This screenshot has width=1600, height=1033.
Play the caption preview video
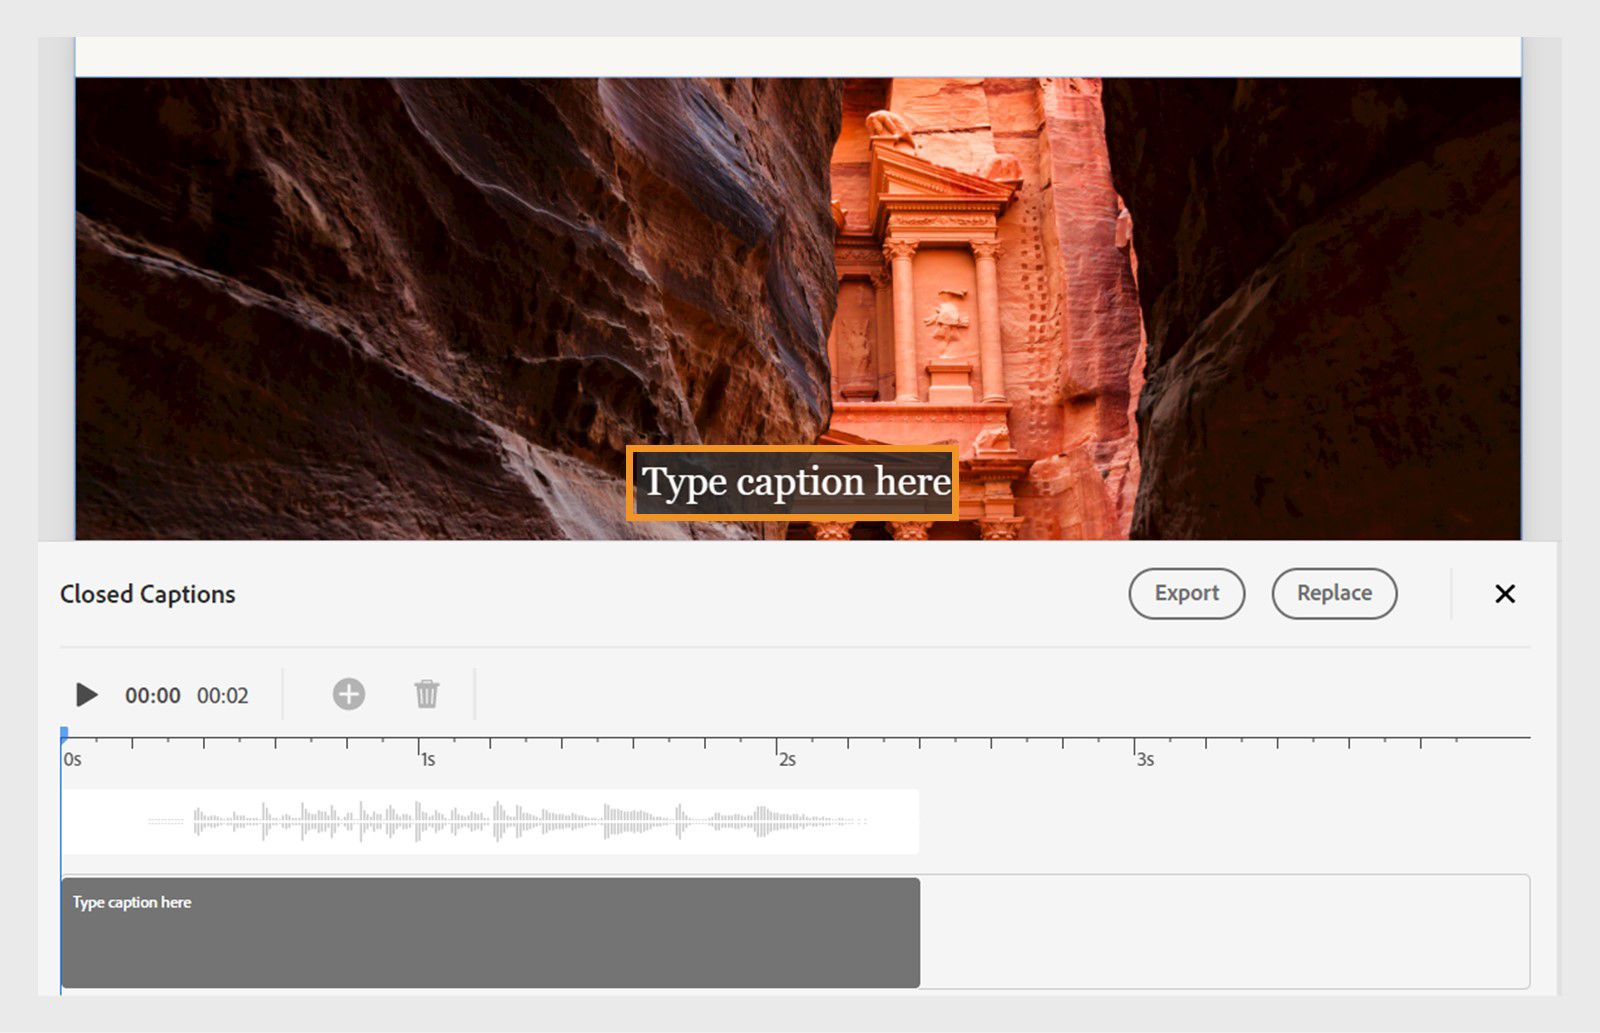(86, 695)
